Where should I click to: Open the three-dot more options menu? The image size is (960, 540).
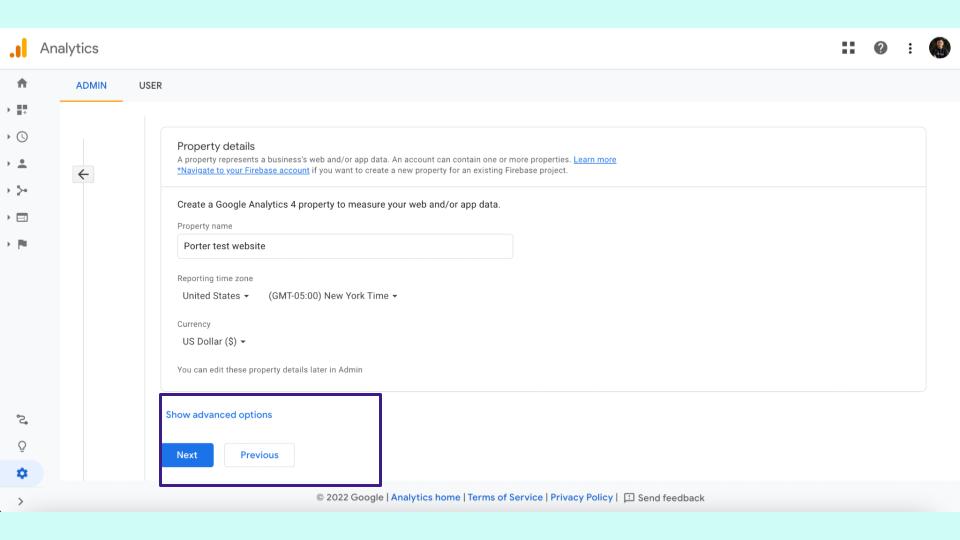click(910, 48)
